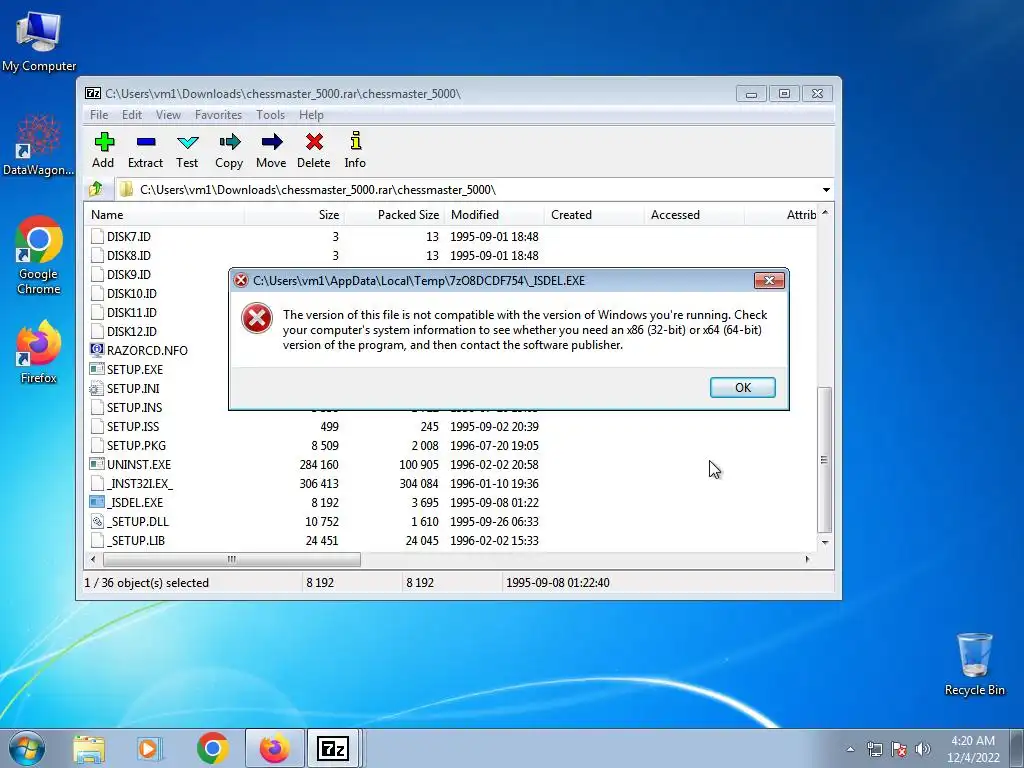This screenshot has height=768, width=1024.
Task: Open the Favorites menu
Action: point(218,115)
